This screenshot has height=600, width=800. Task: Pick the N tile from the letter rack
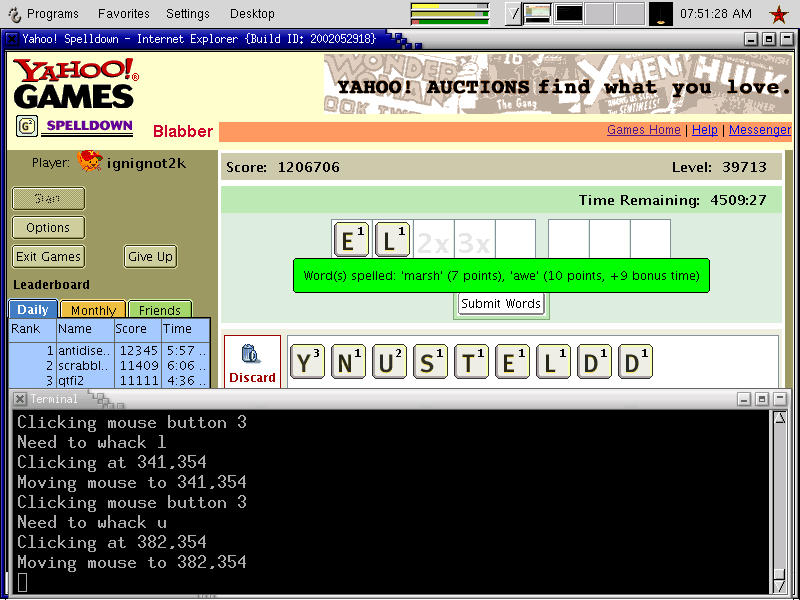pos(348,362)
